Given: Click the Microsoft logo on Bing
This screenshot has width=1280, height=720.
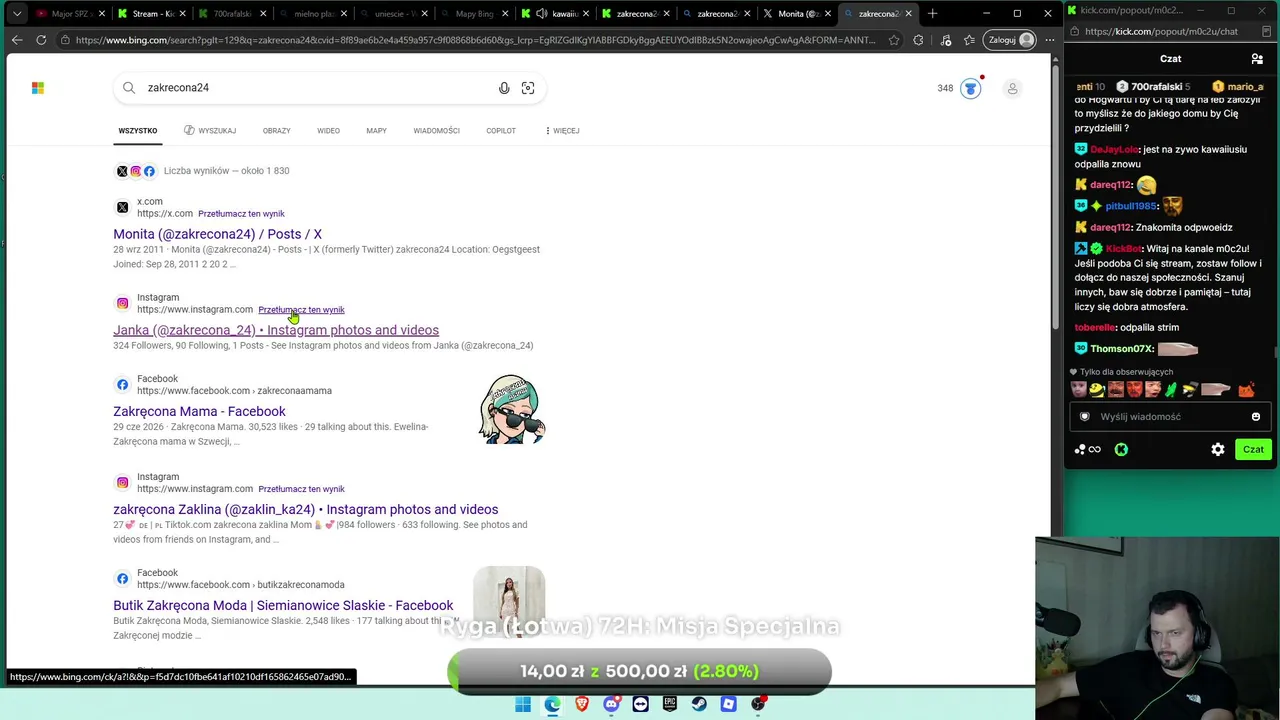Looking at the screenshot, I should point(38,88).
